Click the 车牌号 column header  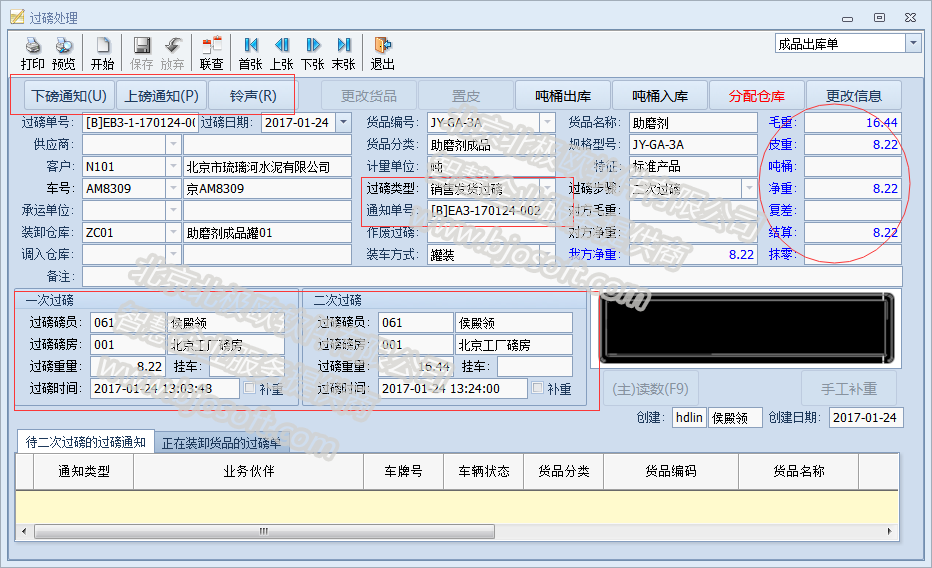pos(404,471)
